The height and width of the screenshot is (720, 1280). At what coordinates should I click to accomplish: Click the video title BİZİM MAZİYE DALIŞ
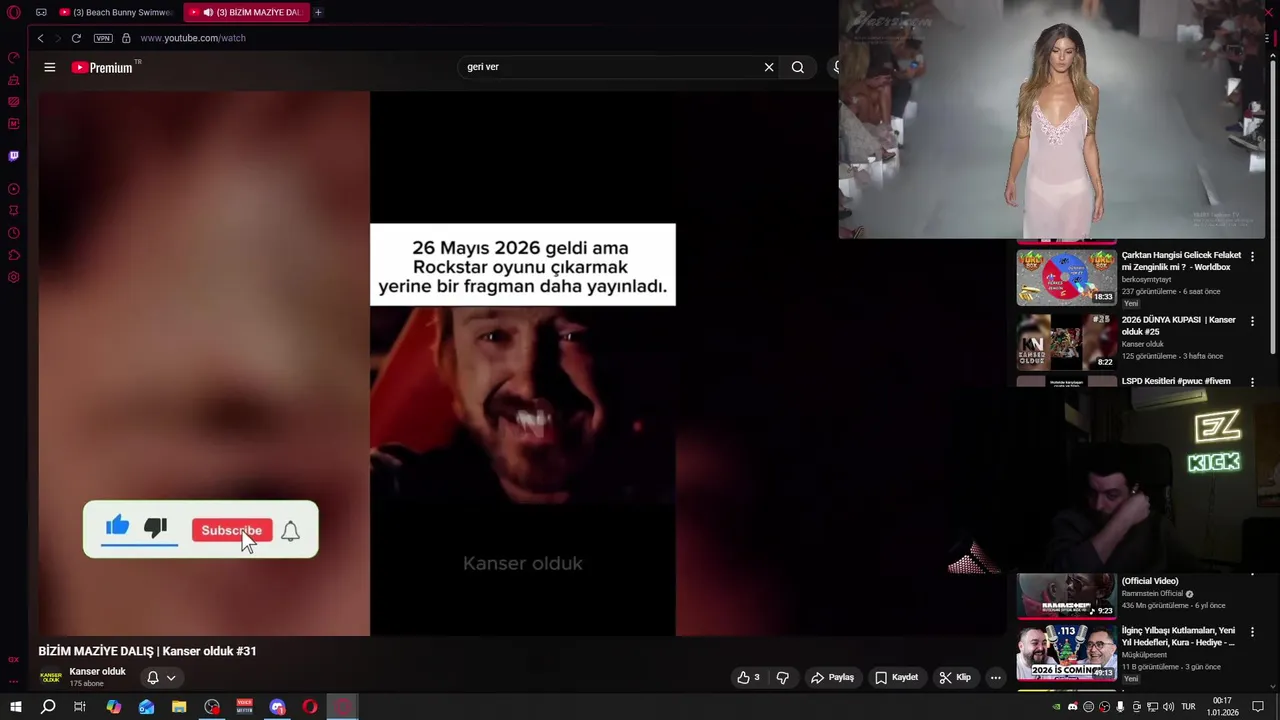click(x=147, y=651)
